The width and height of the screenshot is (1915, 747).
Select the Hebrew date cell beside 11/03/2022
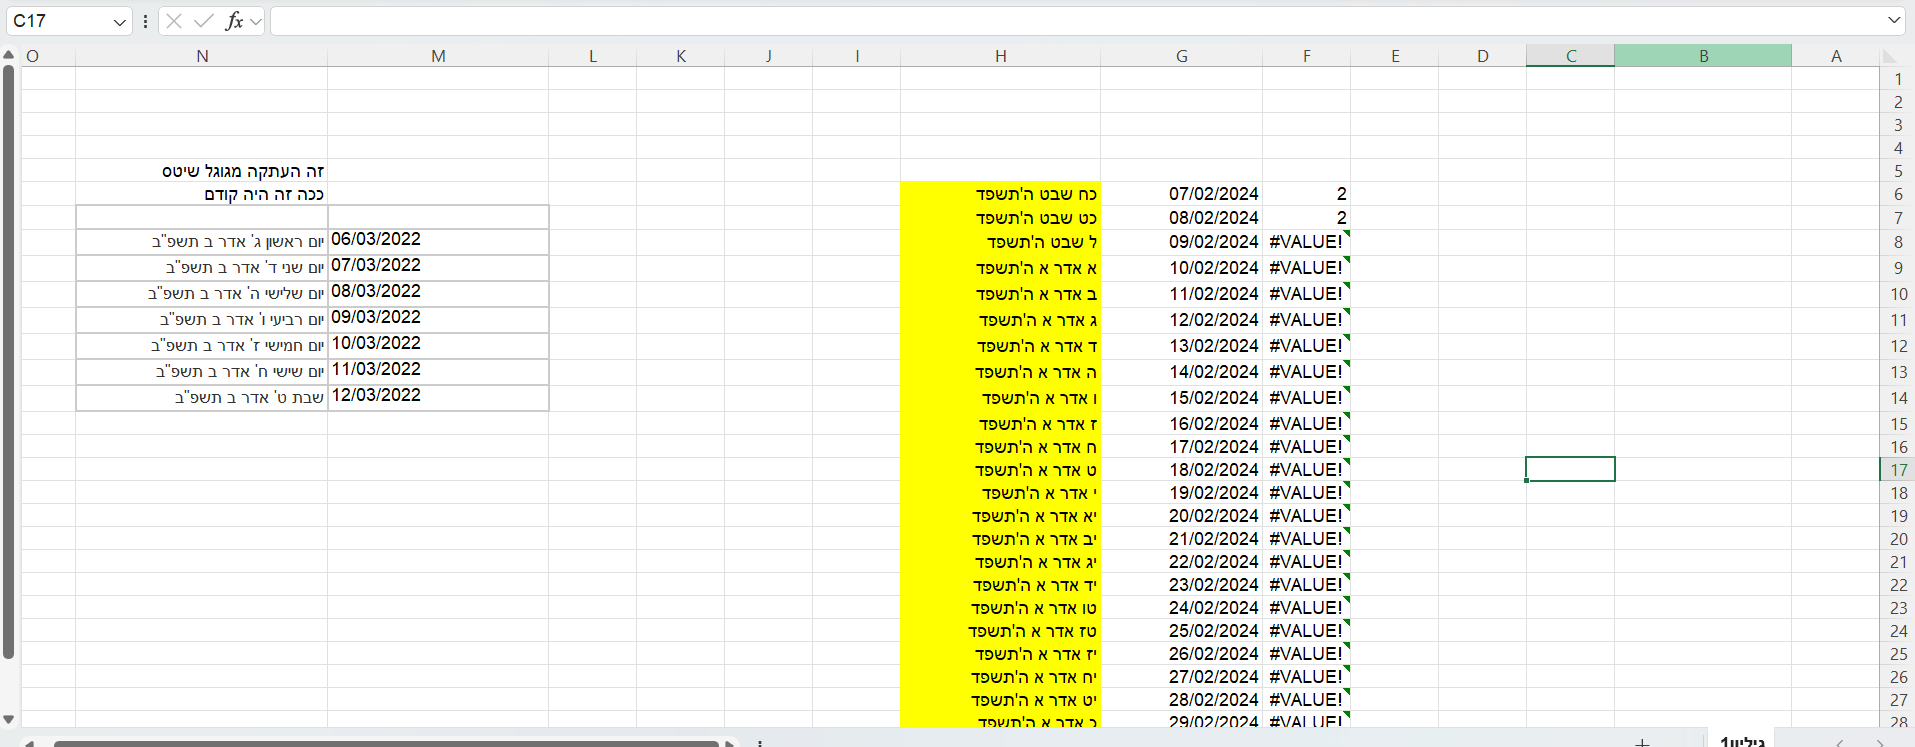[202, 371]
